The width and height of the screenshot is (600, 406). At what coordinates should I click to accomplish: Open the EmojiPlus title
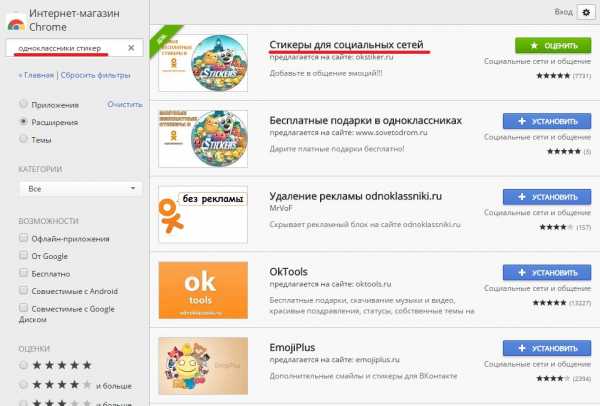[x=292, y=347]
